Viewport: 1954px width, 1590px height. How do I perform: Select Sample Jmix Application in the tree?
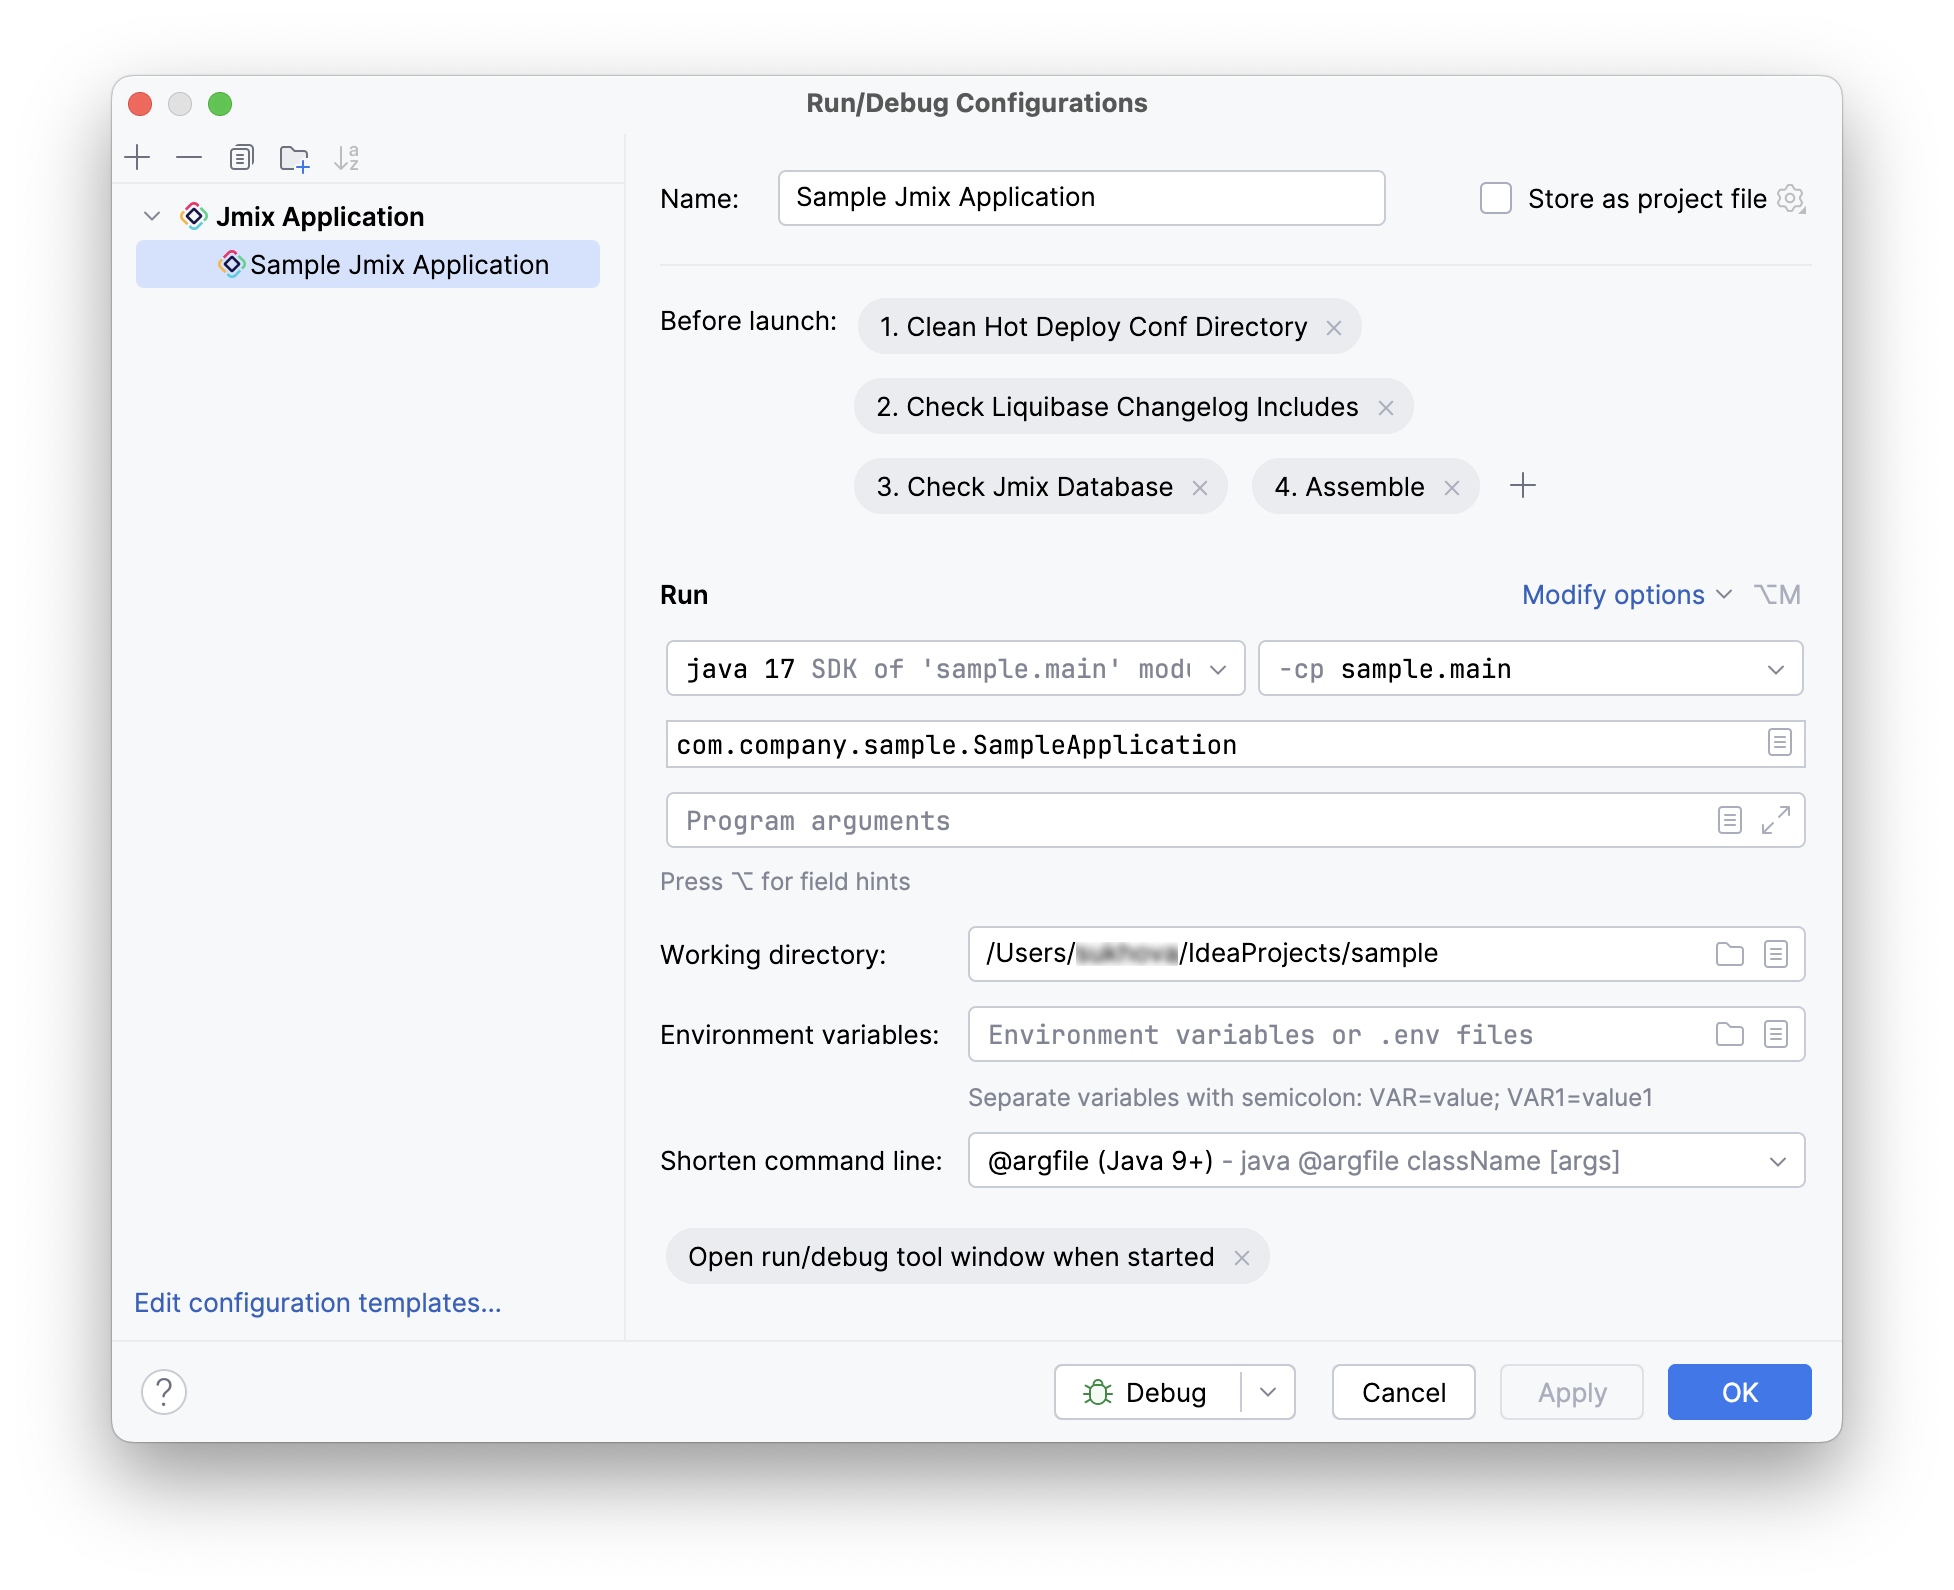point(398,265)
